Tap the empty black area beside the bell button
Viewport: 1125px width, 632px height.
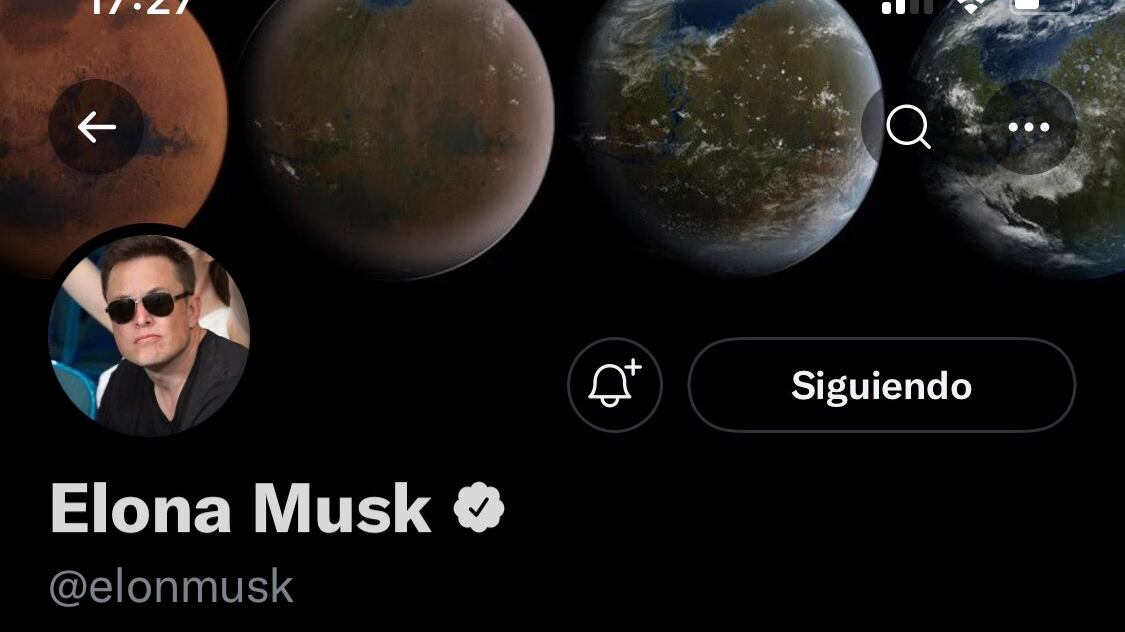pos(409,385)
